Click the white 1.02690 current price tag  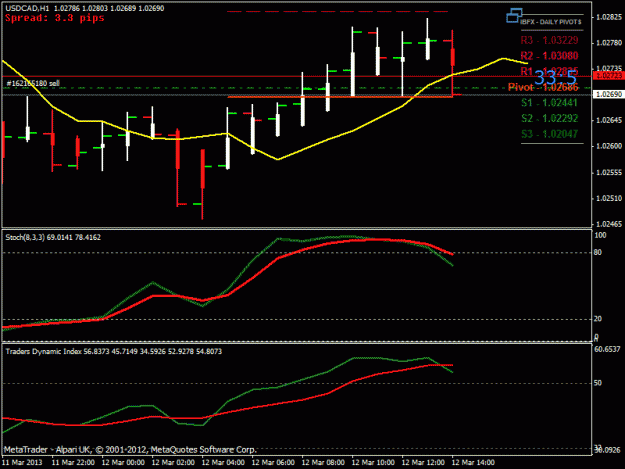pyautogui.click(x=608, y=94)
